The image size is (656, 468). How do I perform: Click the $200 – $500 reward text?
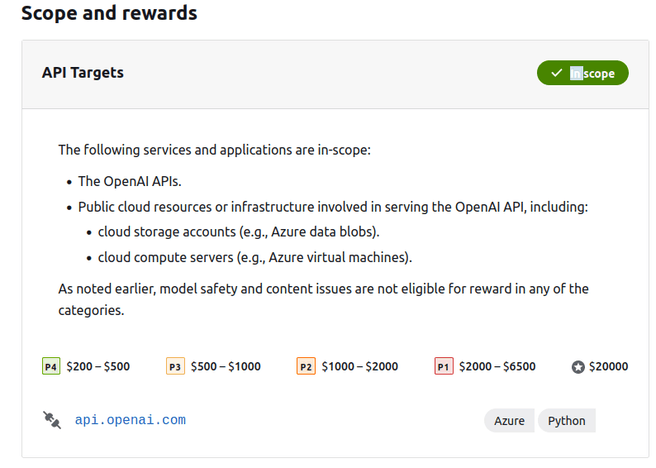coord(98,366)
